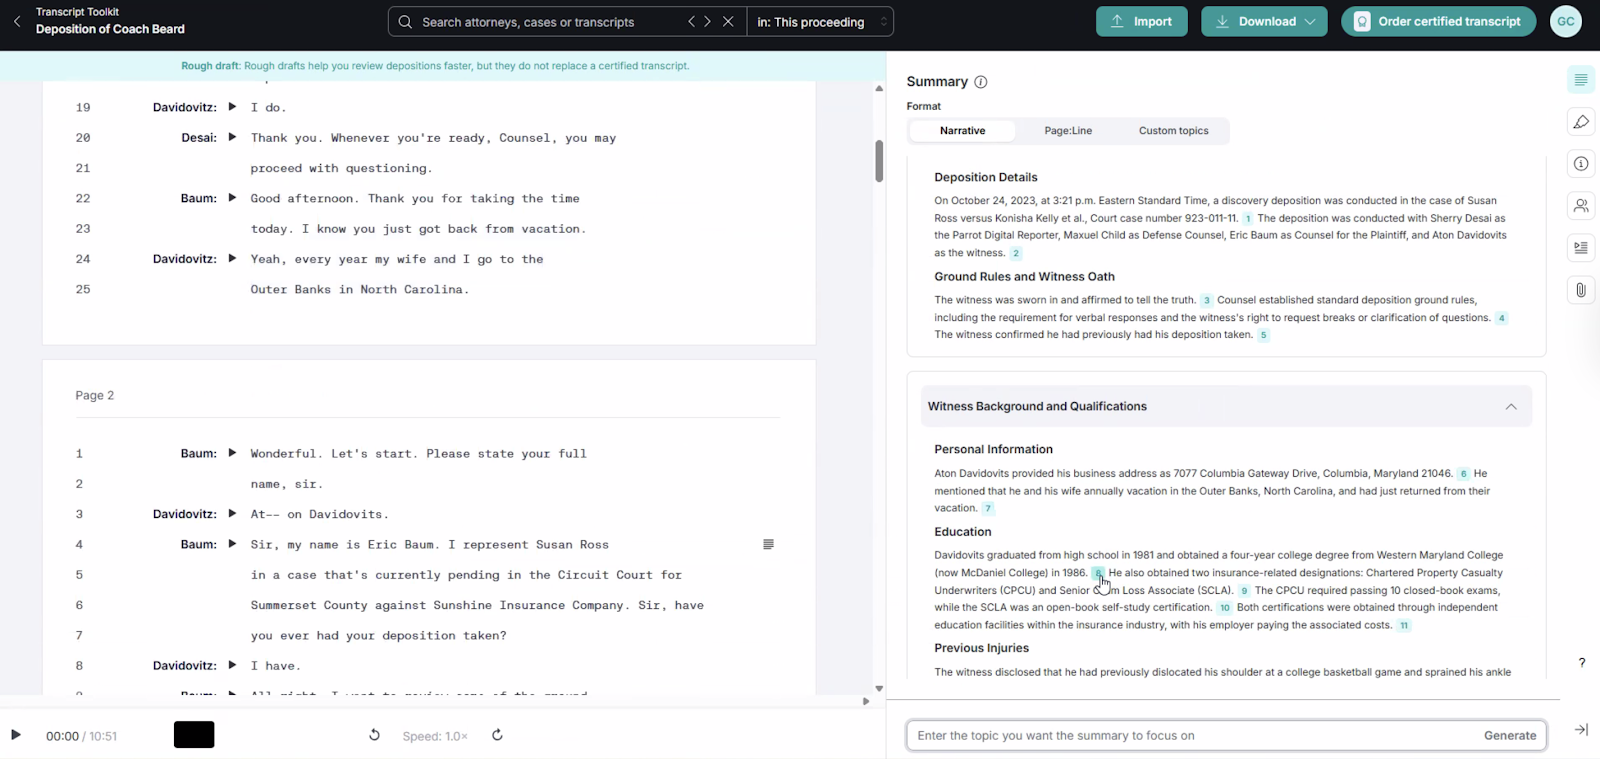Collapse the right panel with arrow icon
1600x759 pixels.
pyautogui.click(x=1580, y=730)
